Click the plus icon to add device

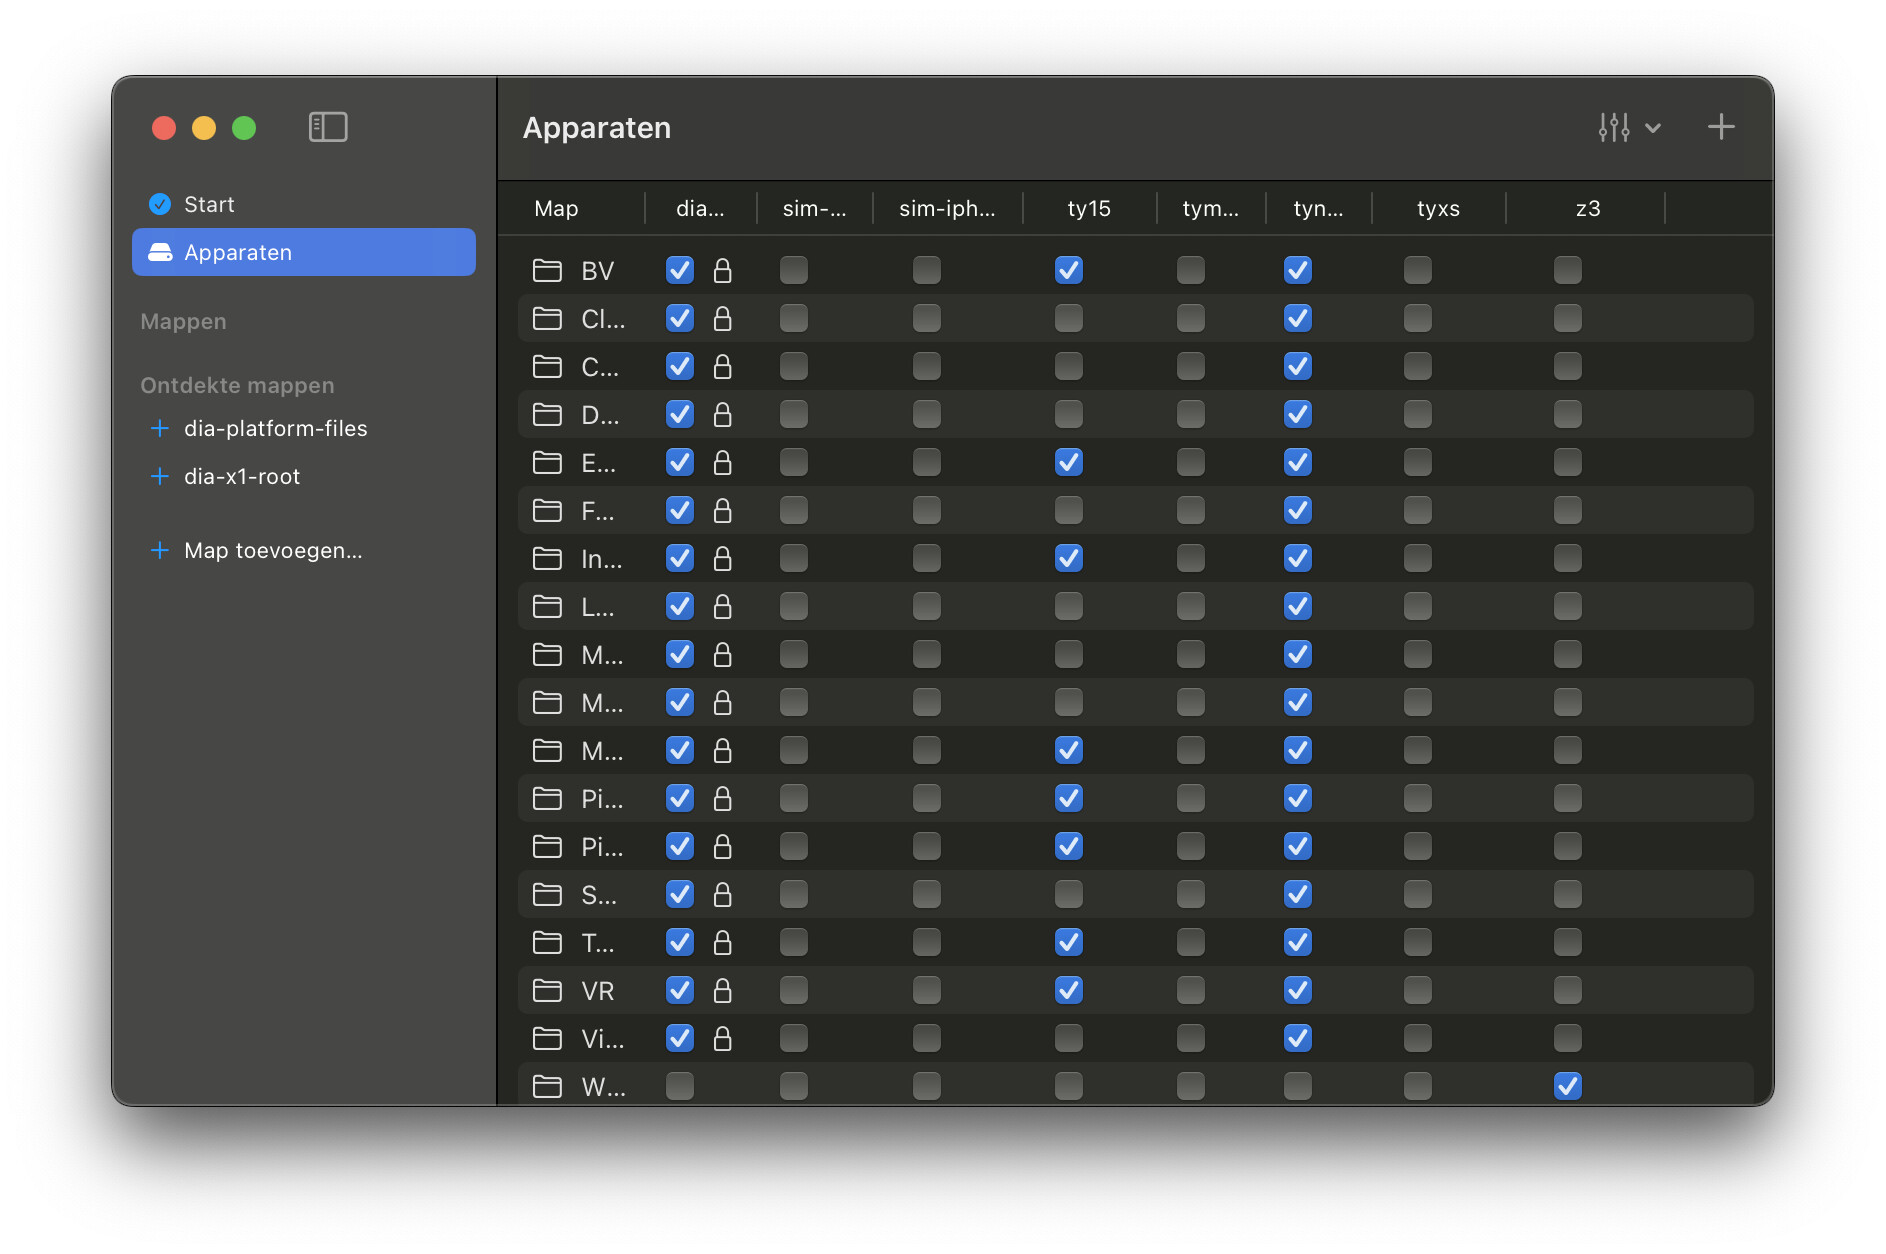1721,127
